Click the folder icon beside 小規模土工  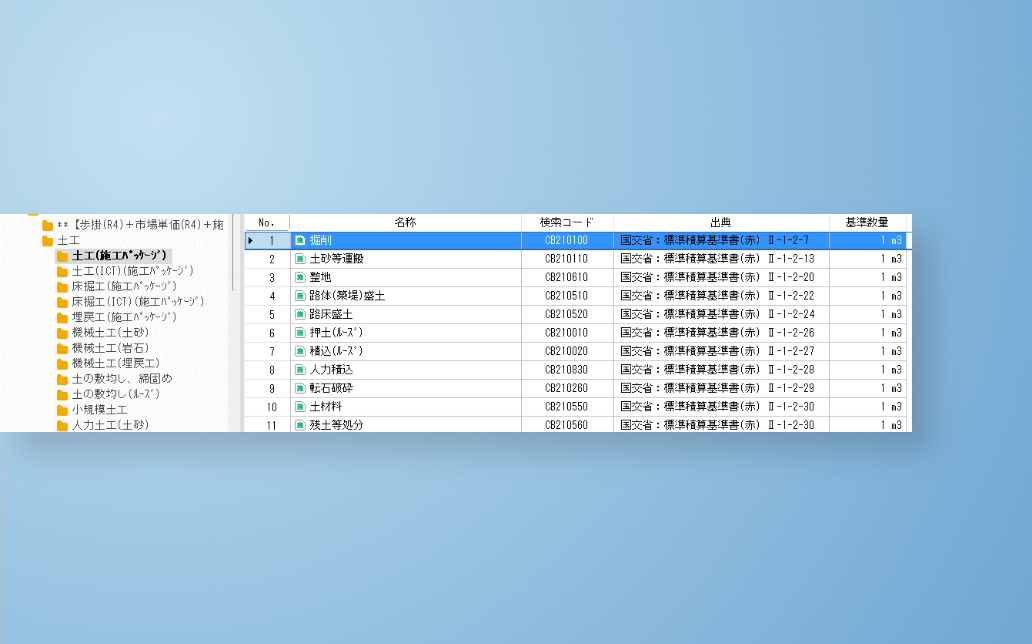[62, 410]
